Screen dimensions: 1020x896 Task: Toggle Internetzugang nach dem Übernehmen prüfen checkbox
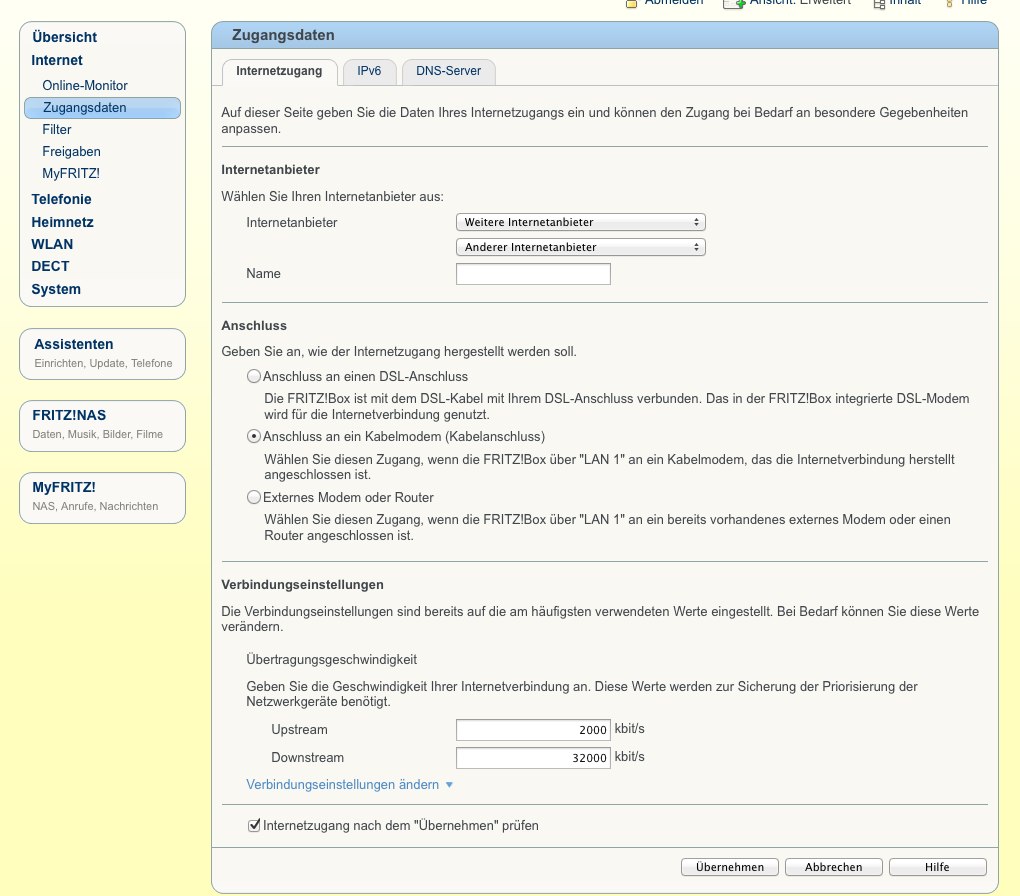click(x=254, y=826)
